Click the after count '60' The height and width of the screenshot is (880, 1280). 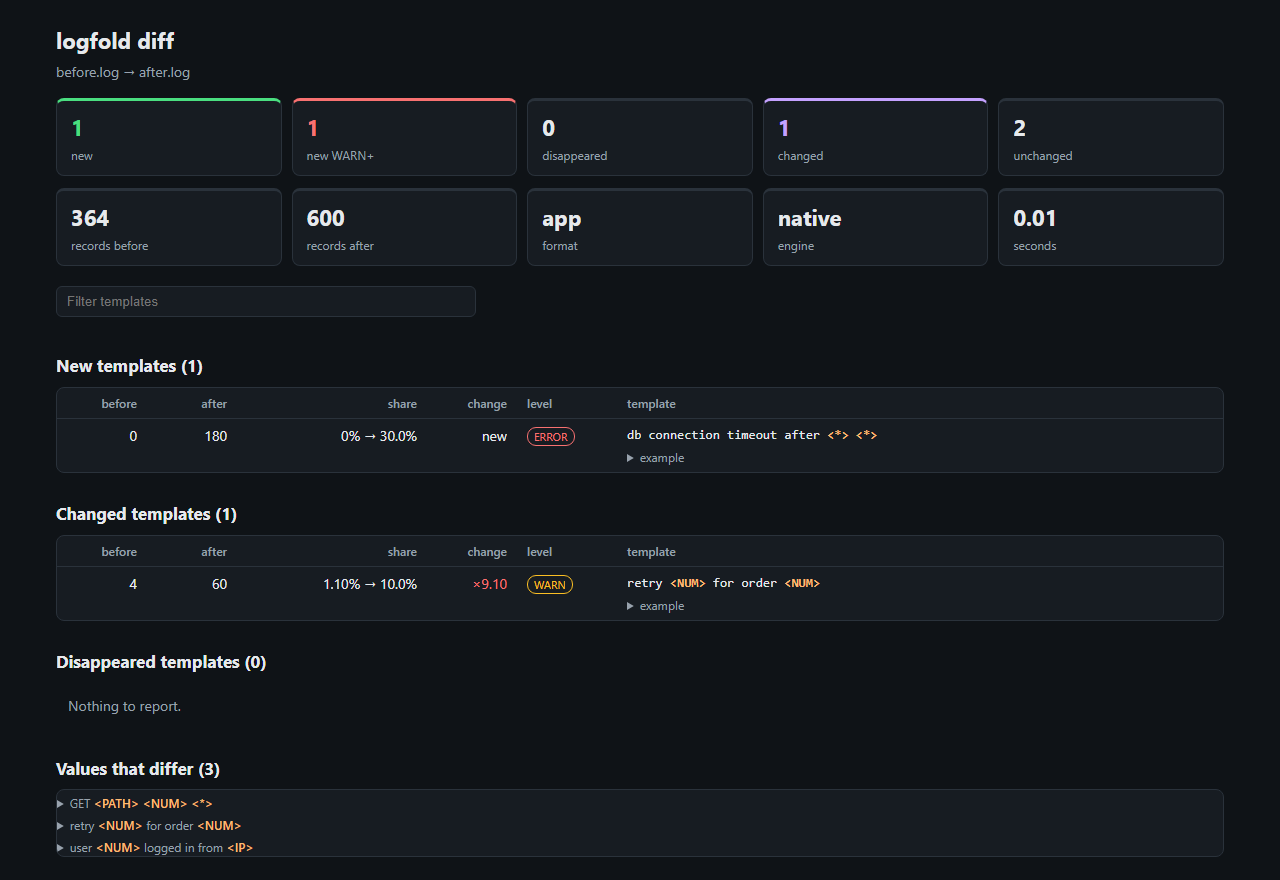[x=219, y=584]
